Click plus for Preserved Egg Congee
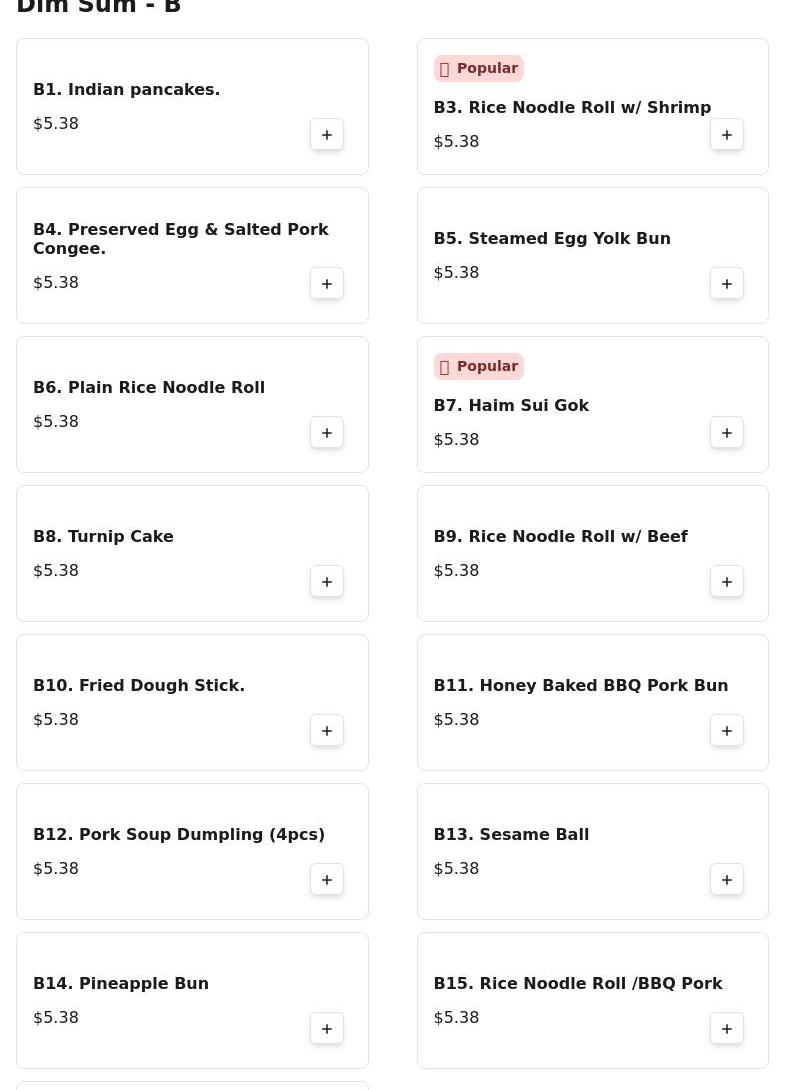 click(327, 284)
